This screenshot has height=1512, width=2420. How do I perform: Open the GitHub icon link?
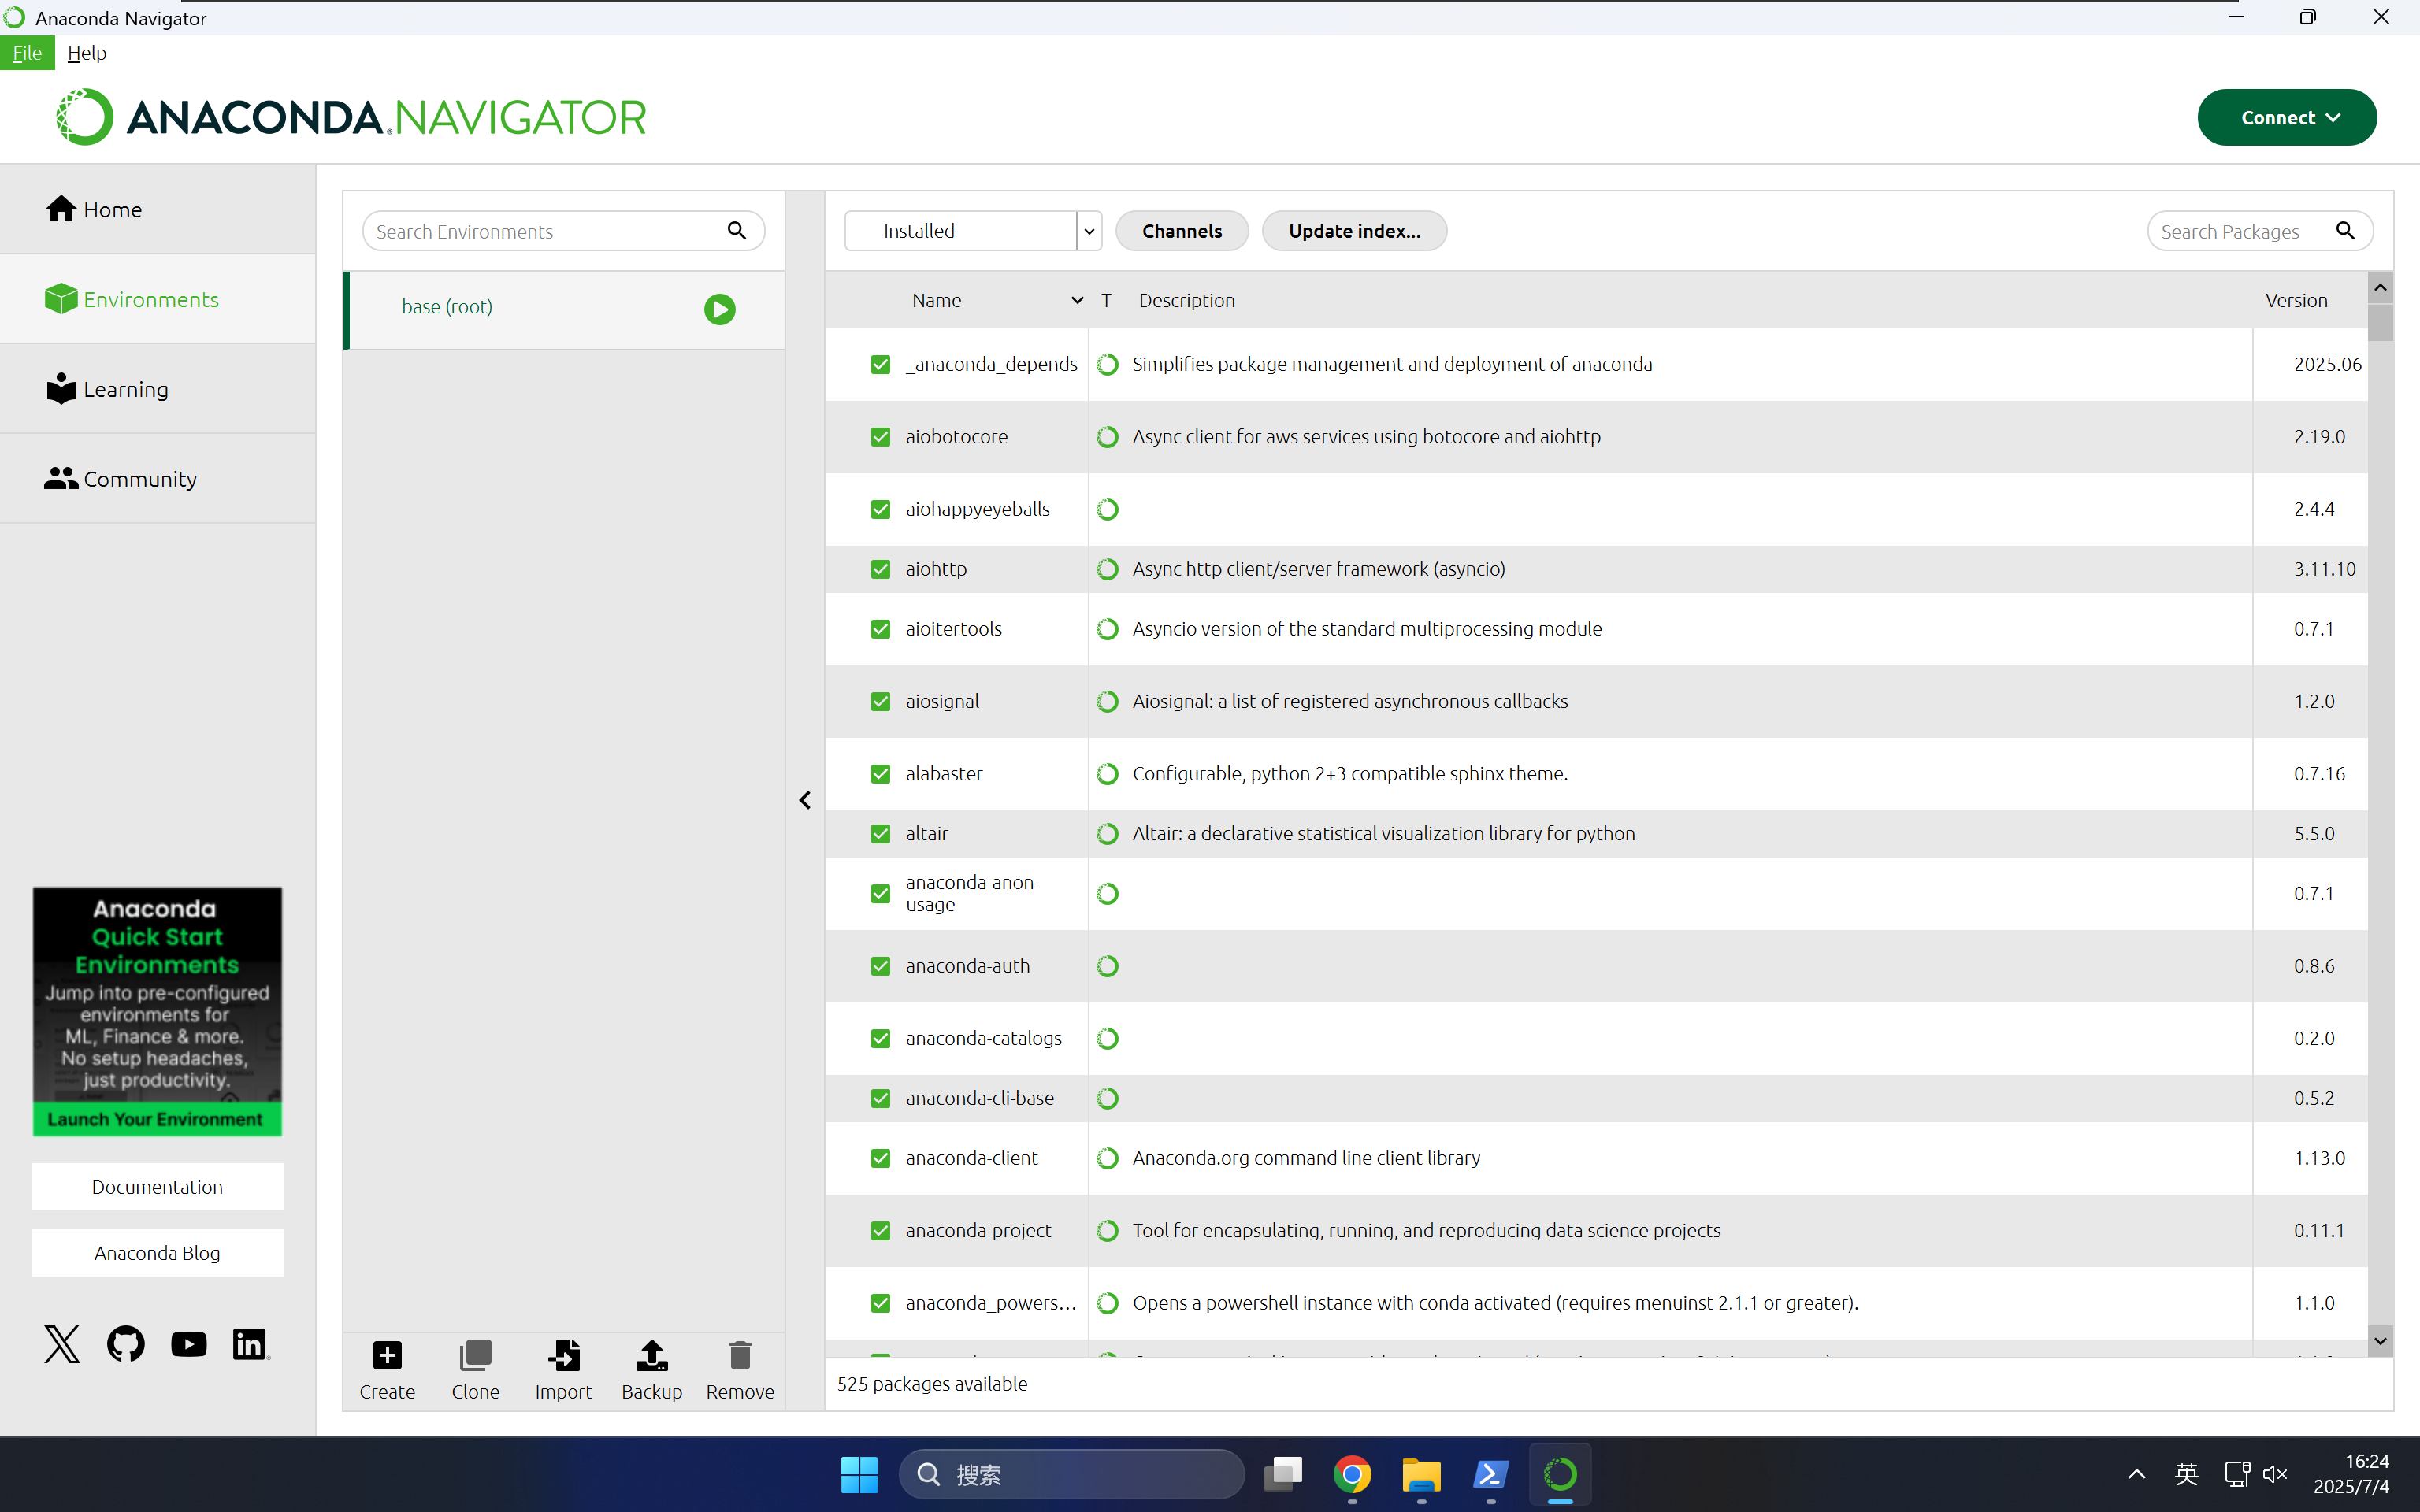pos(126,1344)
